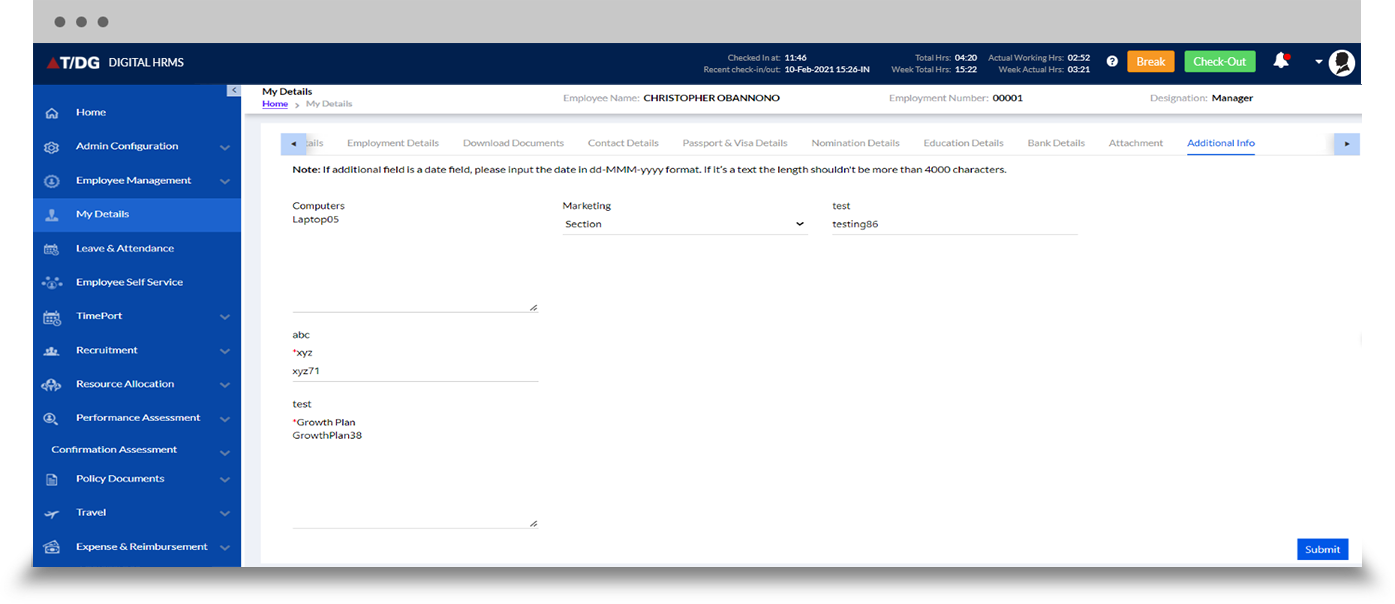Screen dimensions: 1395x604
Task: Click the Submit button
Action: tap(1322, 549)
